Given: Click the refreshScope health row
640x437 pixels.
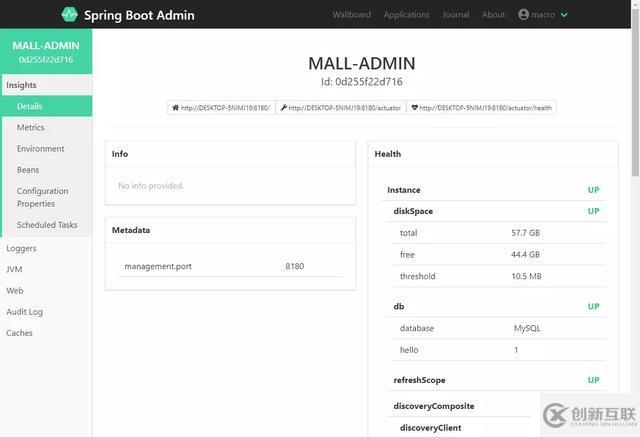Looking at the screenshot, I should pyautogui.click(x=496, y=380).
